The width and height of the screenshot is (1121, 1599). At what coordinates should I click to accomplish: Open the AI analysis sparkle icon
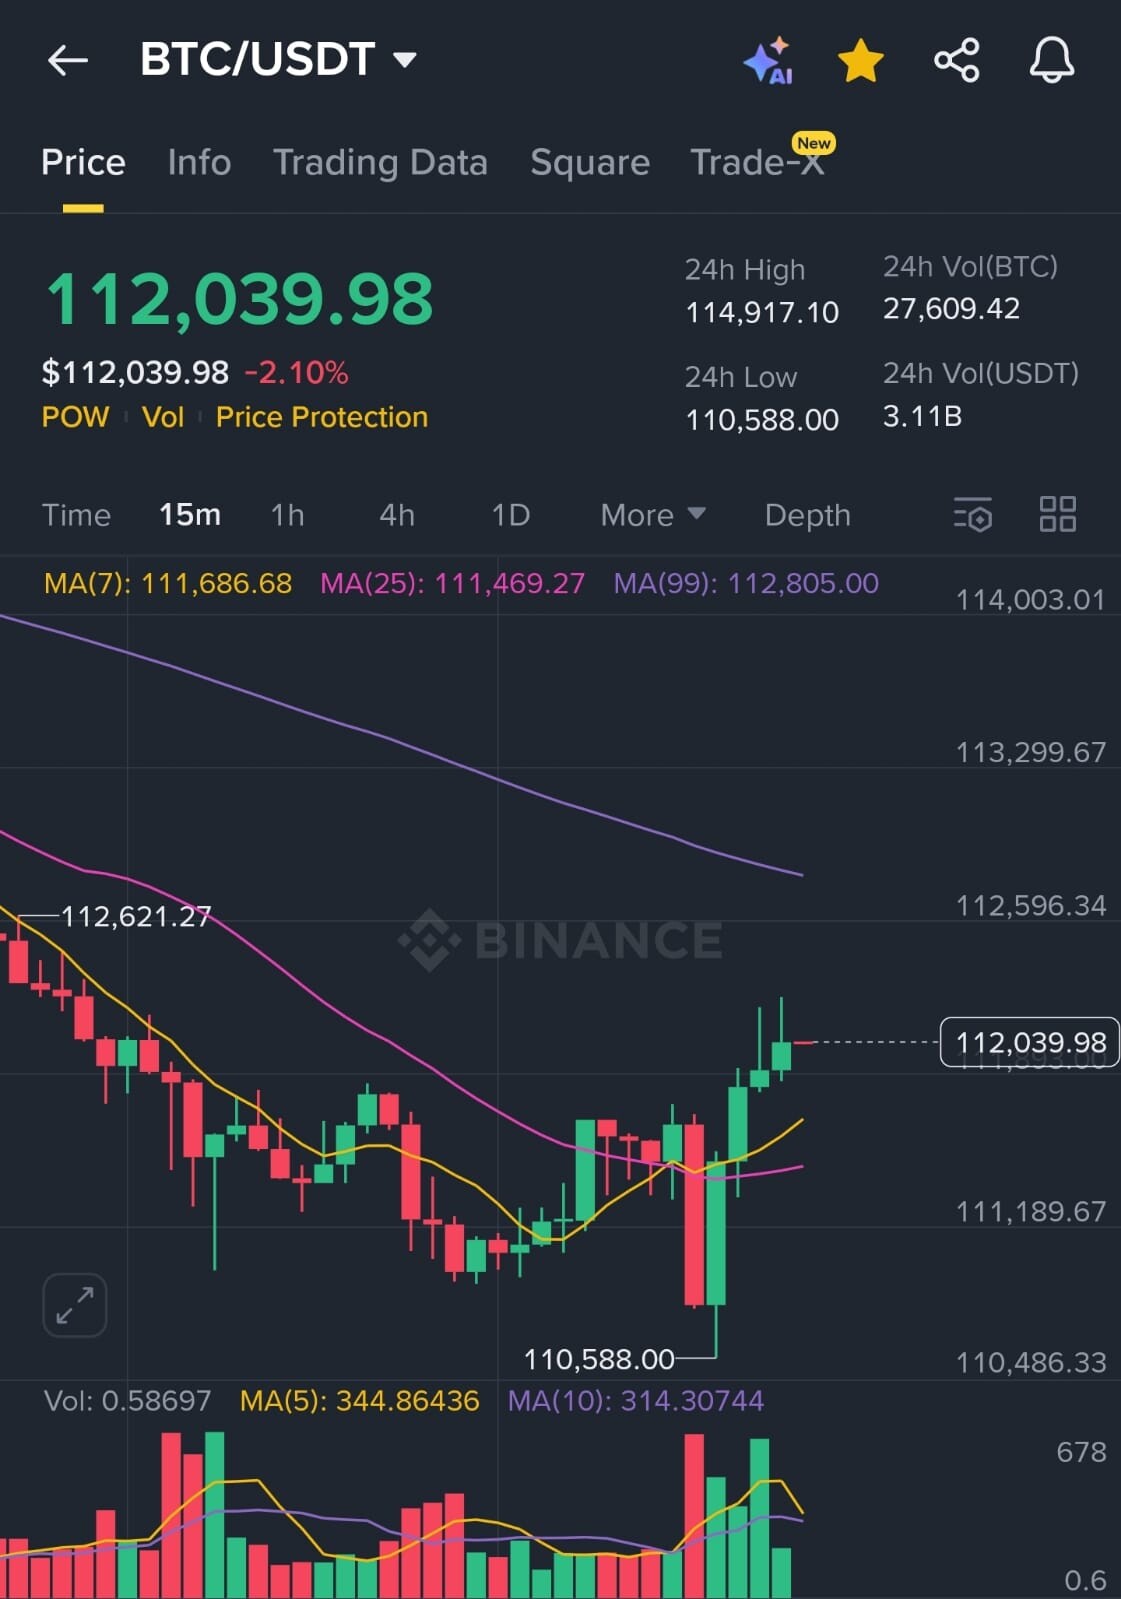pos(769,62)
